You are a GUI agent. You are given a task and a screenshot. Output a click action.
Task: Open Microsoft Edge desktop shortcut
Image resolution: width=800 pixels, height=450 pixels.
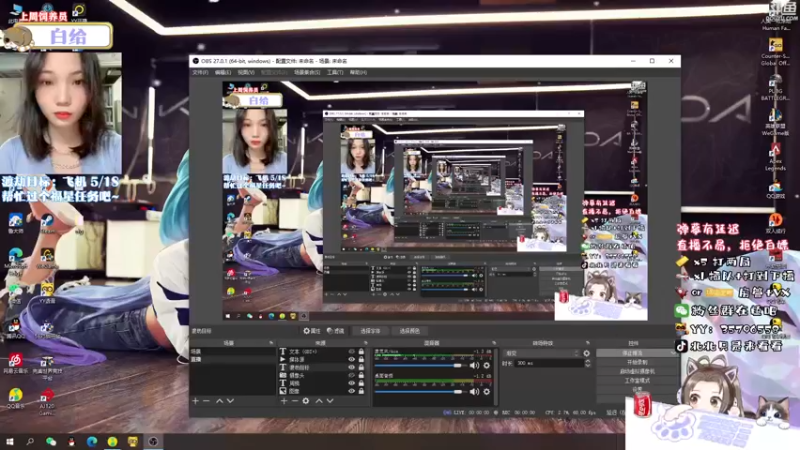pos(15,260)
